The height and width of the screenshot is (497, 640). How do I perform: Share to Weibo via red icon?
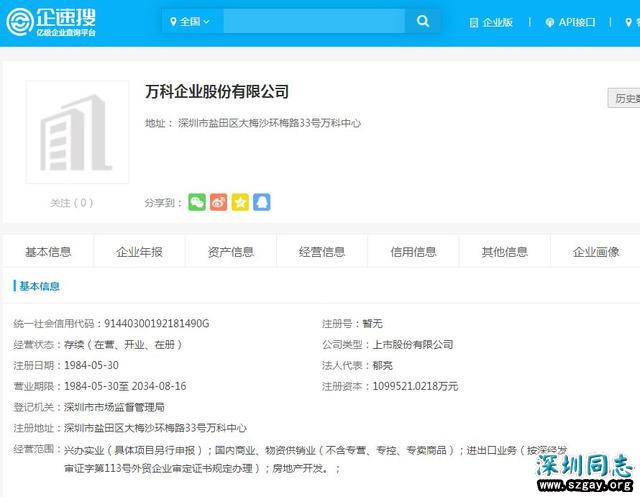(x=218, y=202)
